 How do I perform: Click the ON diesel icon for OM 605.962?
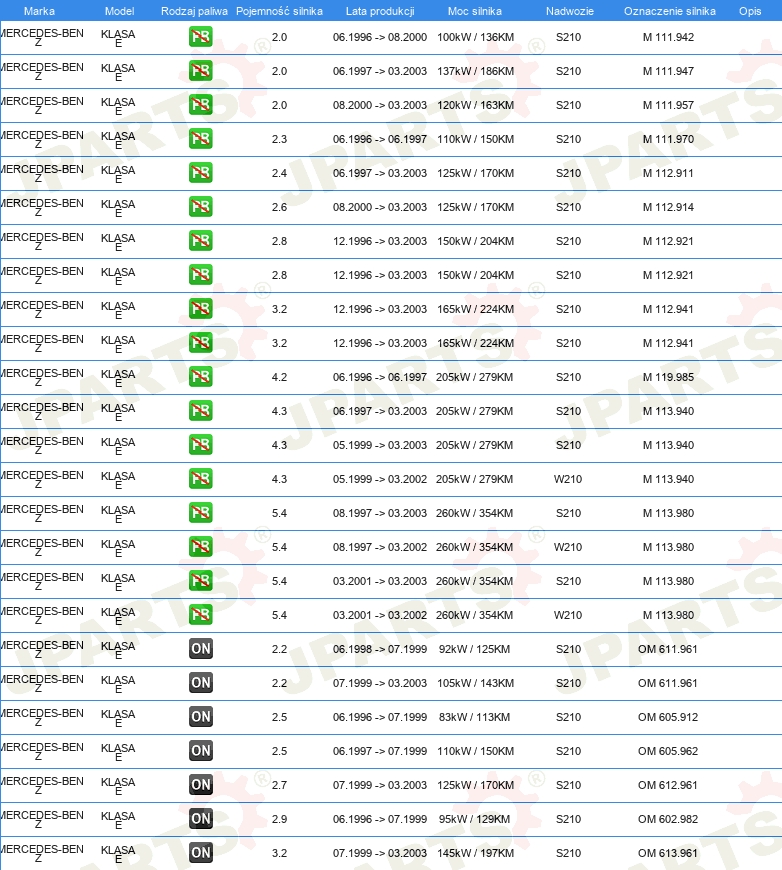coord(200,751)
